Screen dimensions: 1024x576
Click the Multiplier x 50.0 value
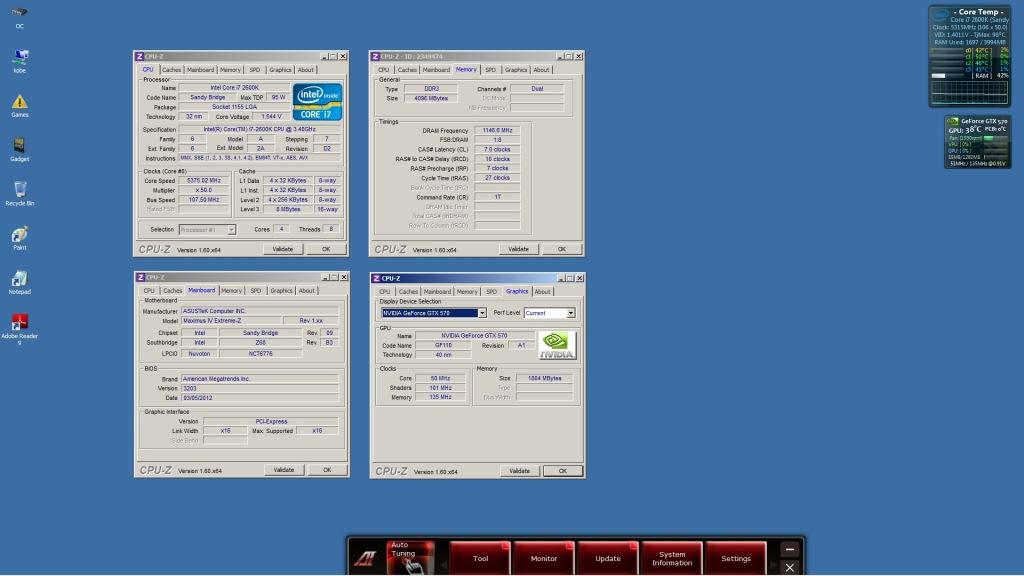click(x=204, y=191)
